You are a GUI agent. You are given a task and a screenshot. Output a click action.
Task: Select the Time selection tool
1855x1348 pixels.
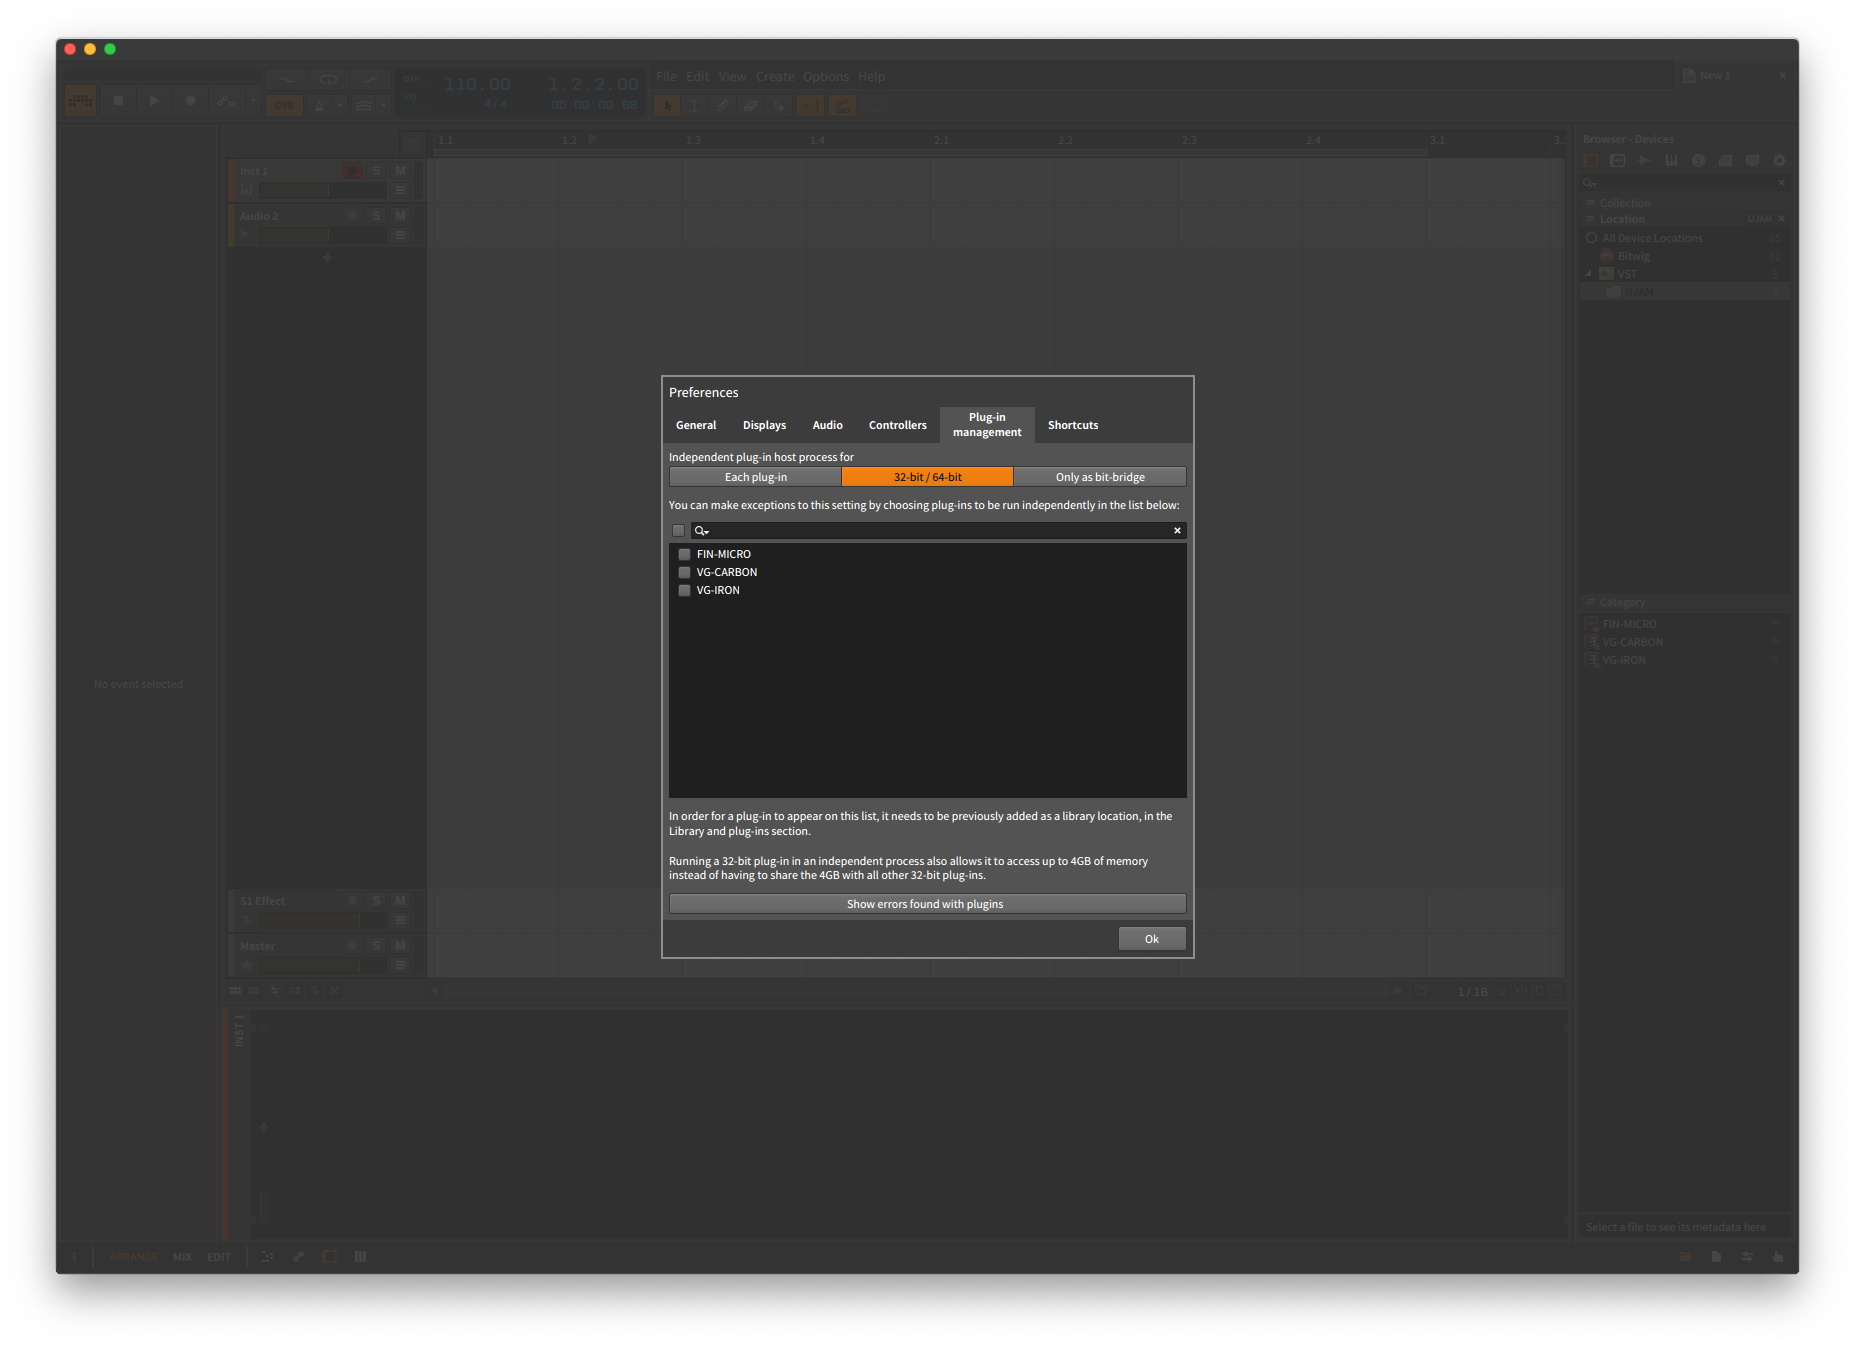point(695,105)
